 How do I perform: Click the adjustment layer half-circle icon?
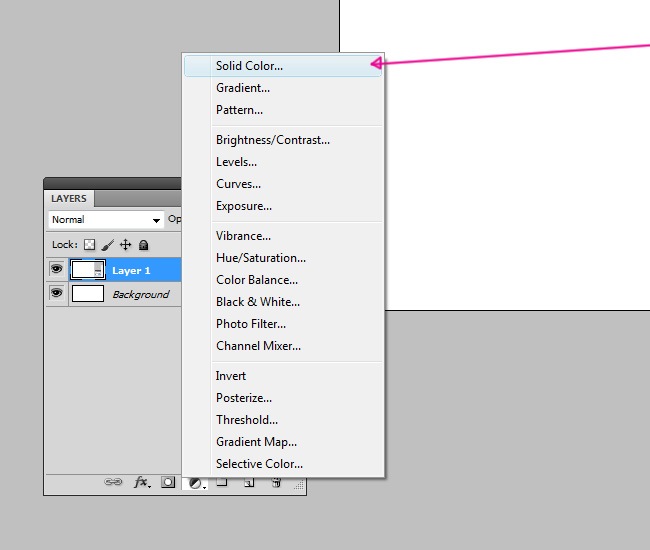pyautogui.click(x=197, y=483)
